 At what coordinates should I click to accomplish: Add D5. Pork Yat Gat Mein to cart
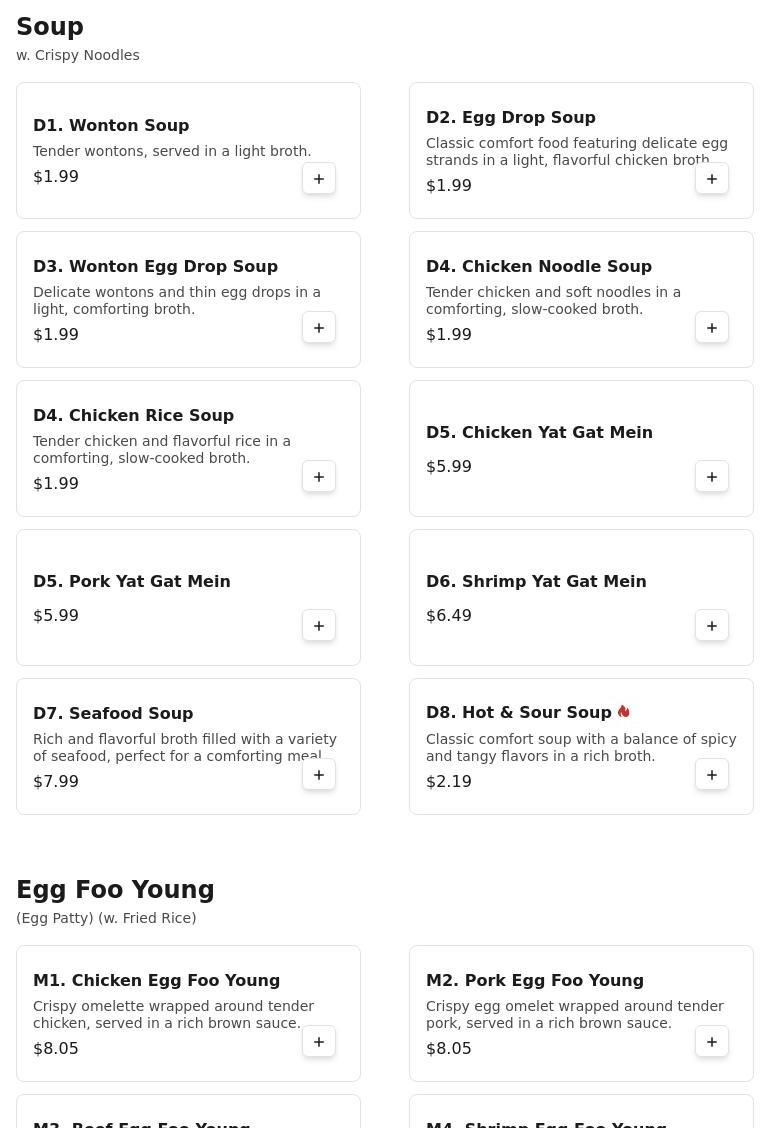[319, 625]
